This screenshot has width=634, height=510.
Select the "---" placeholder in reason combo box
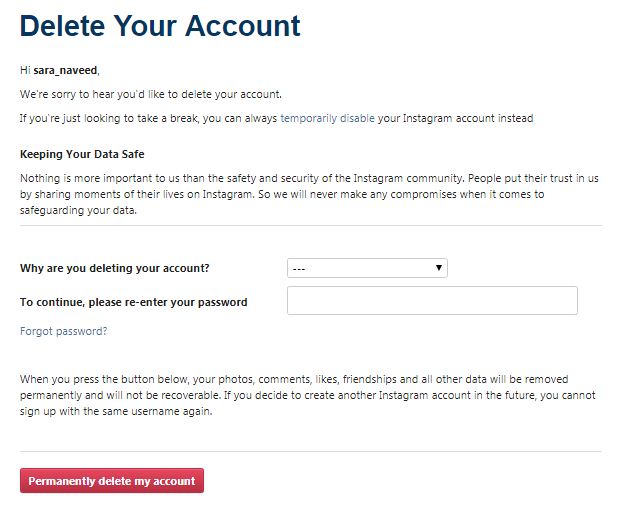[x=300, y=268]
